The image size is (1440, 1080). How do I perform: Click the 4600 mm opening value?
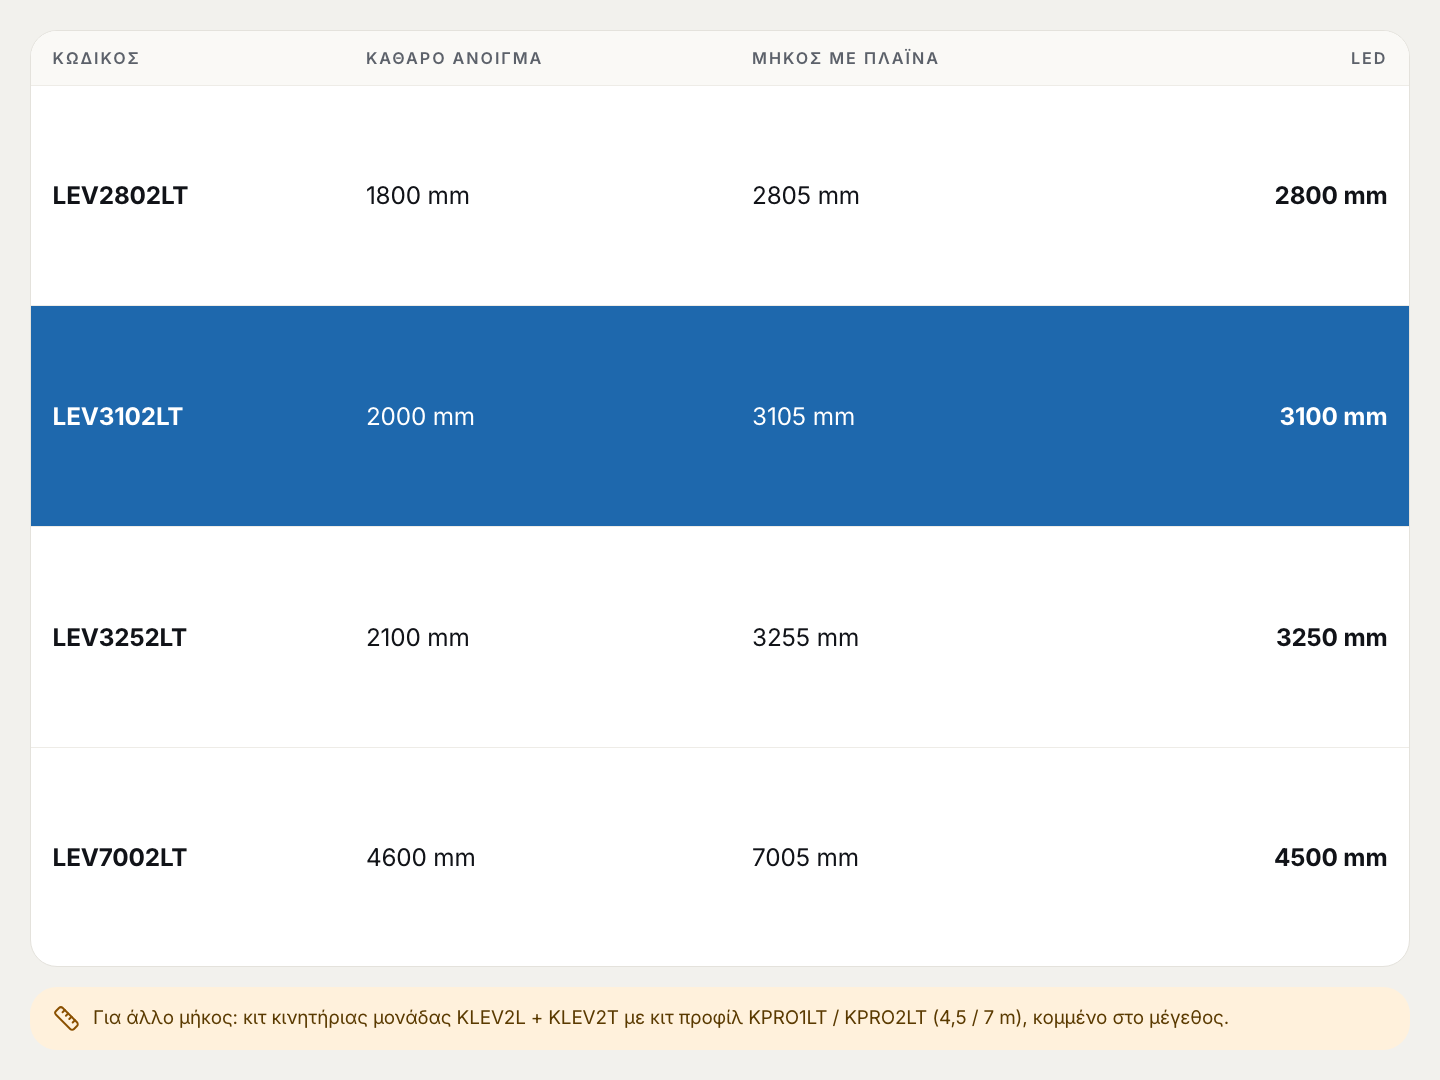click(421, 858)
